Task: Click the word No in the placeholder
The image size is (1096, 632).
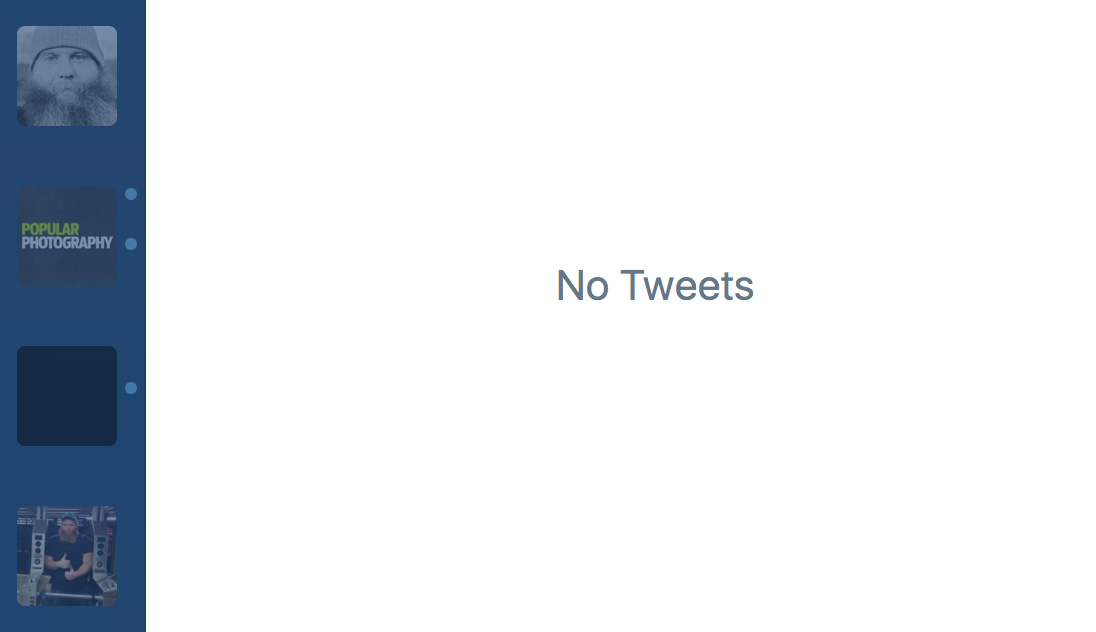Action: [582, 286]
